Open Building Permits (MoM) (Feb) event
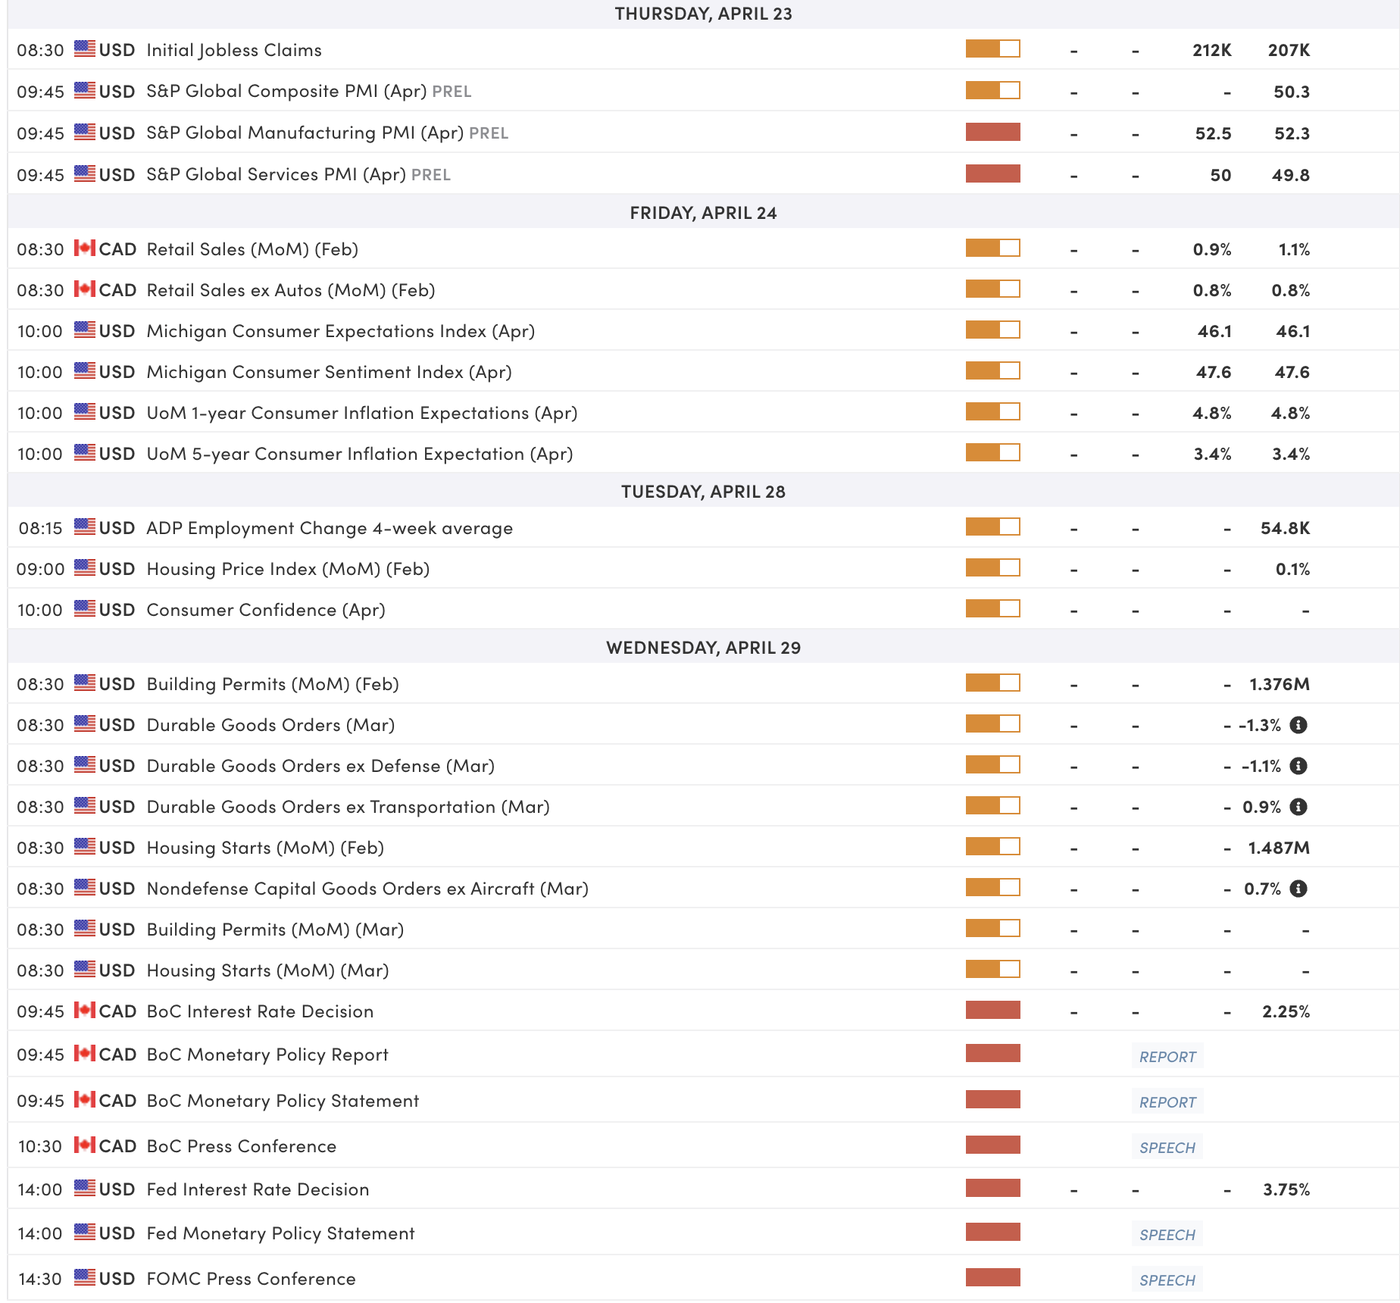The image size is (1400, 1303). pos(273,684)
